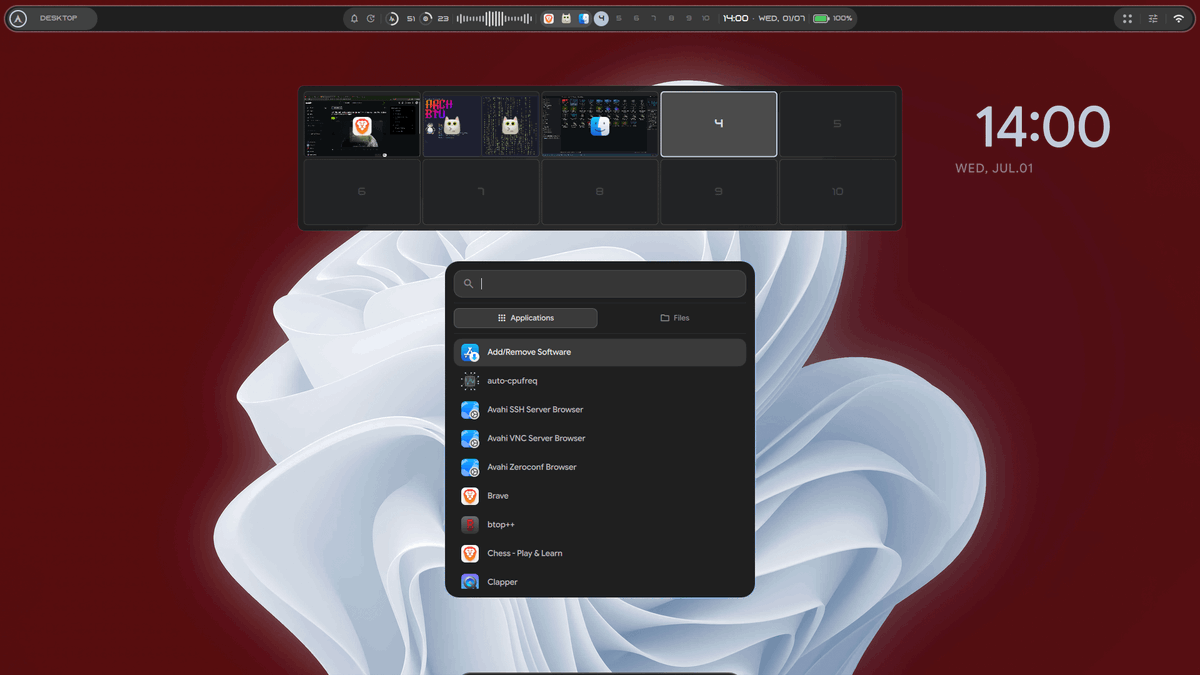Launch Avahi SSH Server Browser
The height and width of the screenshot is (675, 1200).
tap(600, 410)
